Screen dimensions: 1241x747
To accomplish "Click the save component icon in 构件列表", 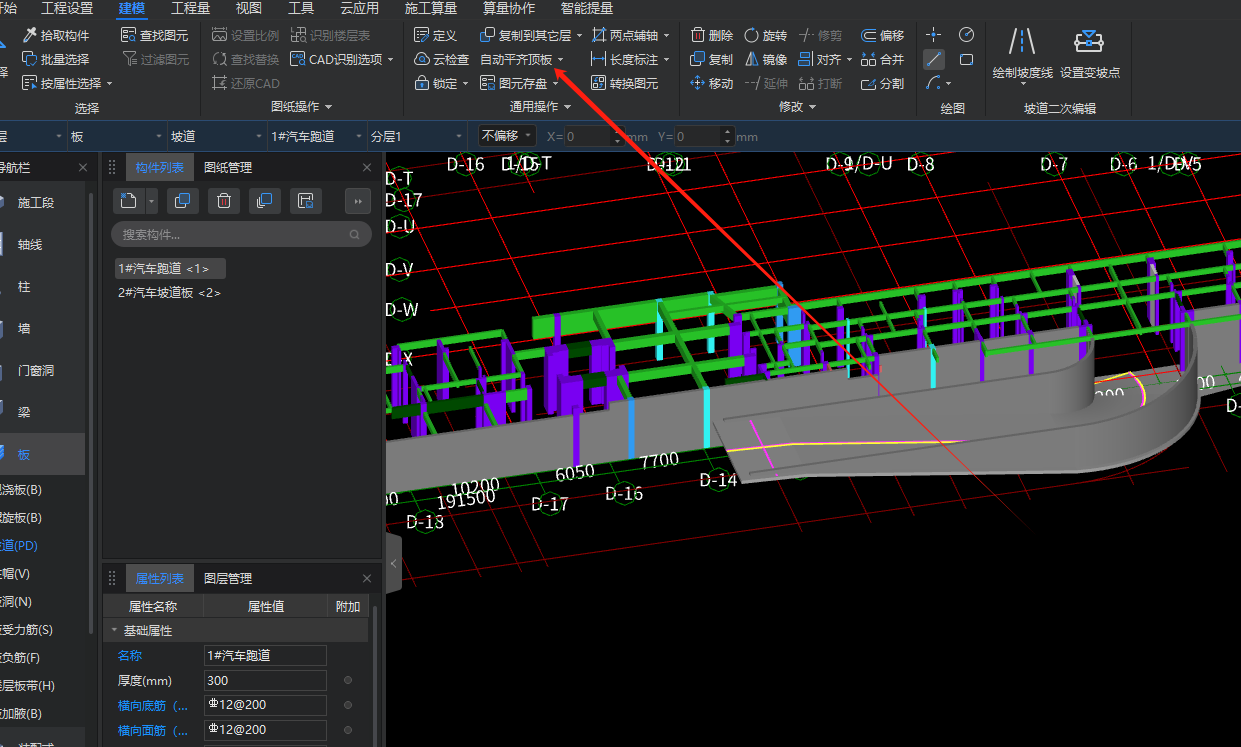I will coord(306,201).
